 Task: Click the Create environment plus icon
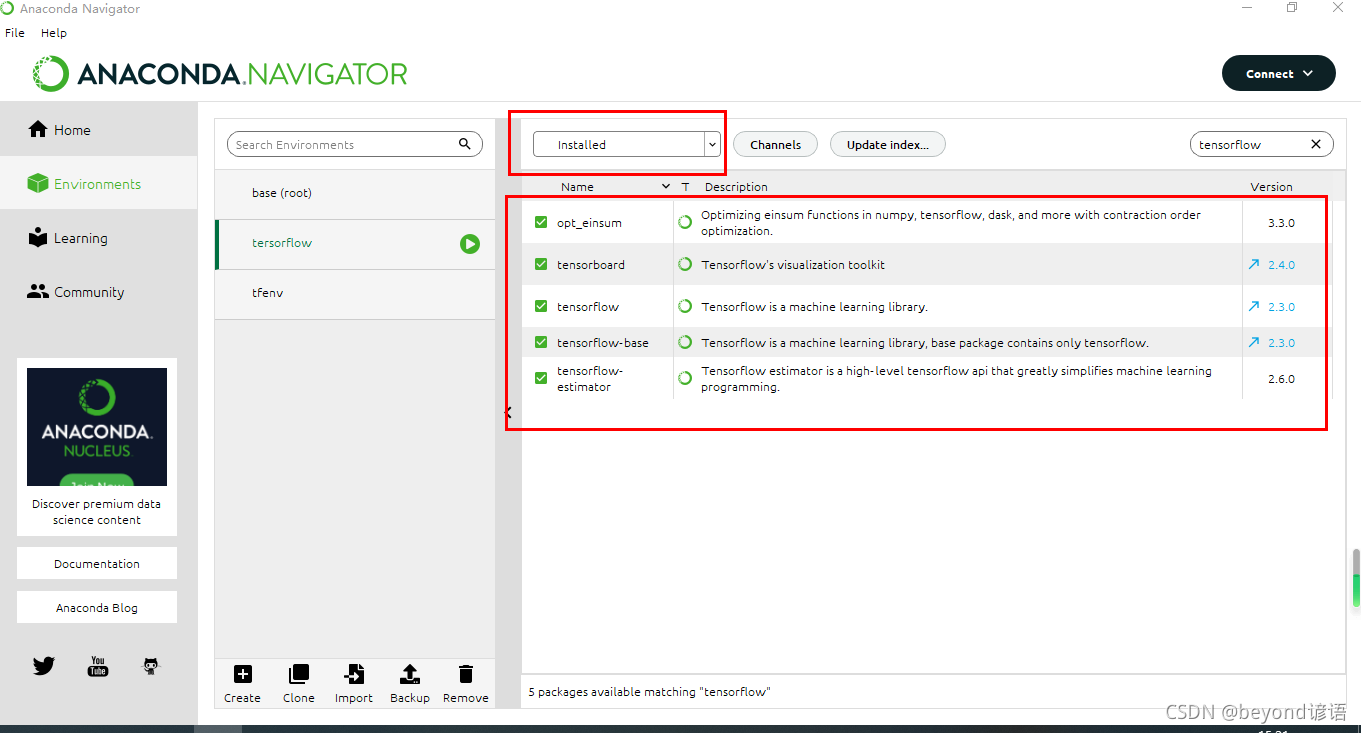coord(242,674)
